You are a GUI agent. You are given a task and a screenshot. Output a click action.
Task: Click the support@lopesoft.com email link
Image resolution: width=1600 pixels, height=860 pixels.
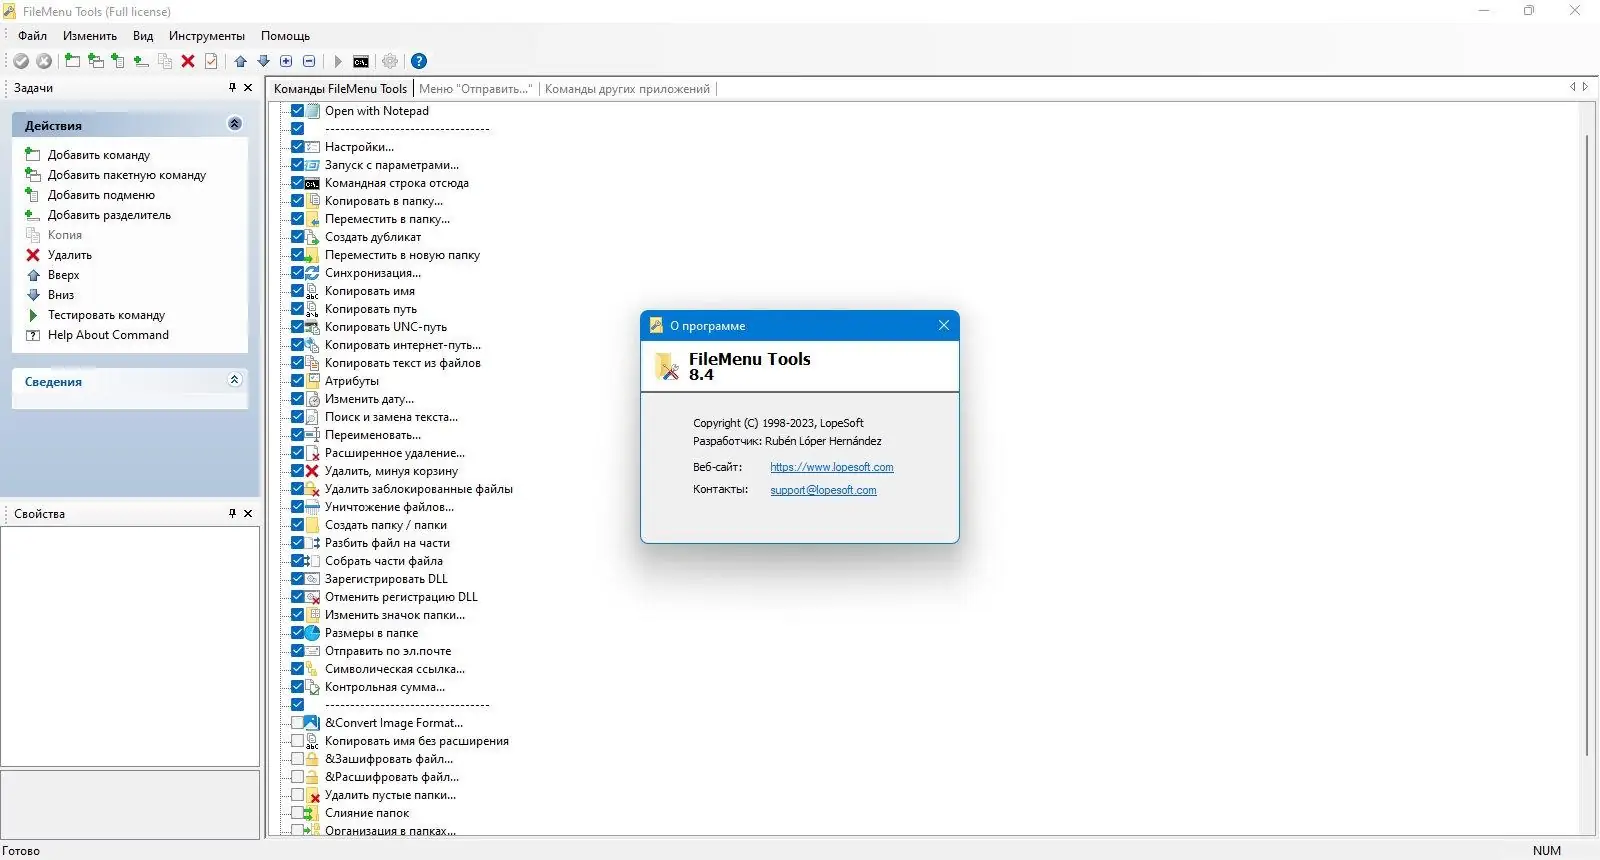click(823, 490)
